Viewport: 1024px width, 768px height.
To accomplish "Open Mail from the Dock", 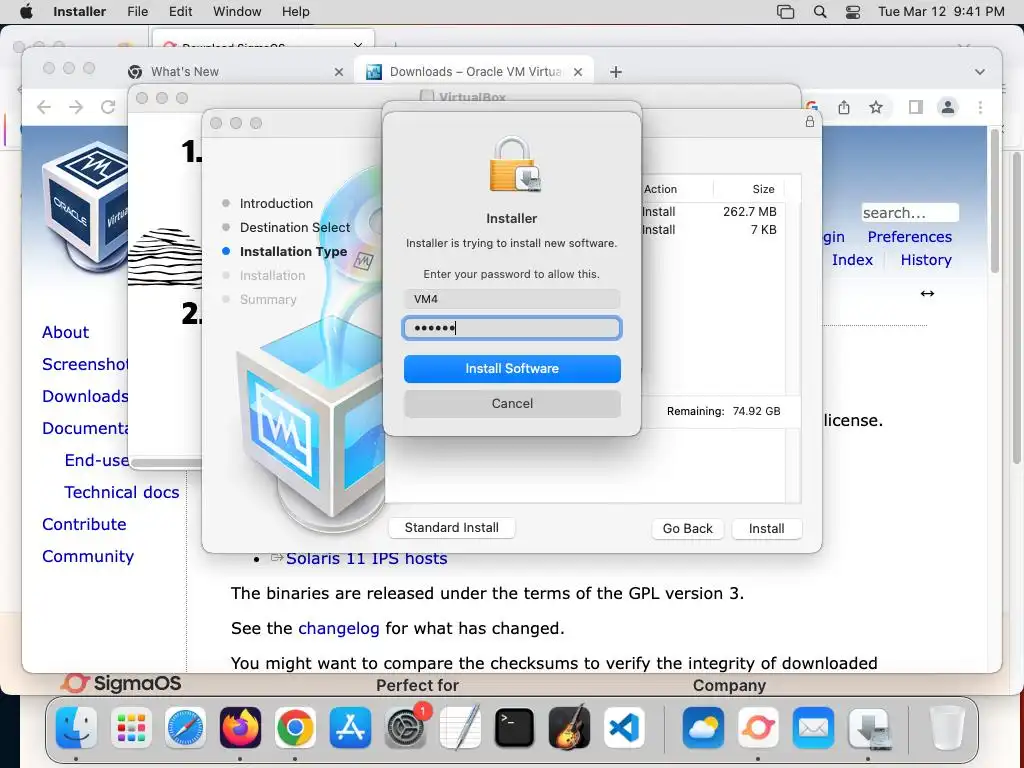I will 813,727.
